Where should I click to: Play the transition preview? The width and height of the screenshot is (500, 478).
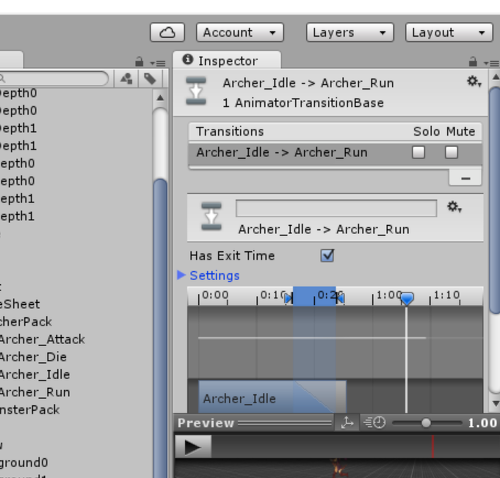(x=193, y=447)
